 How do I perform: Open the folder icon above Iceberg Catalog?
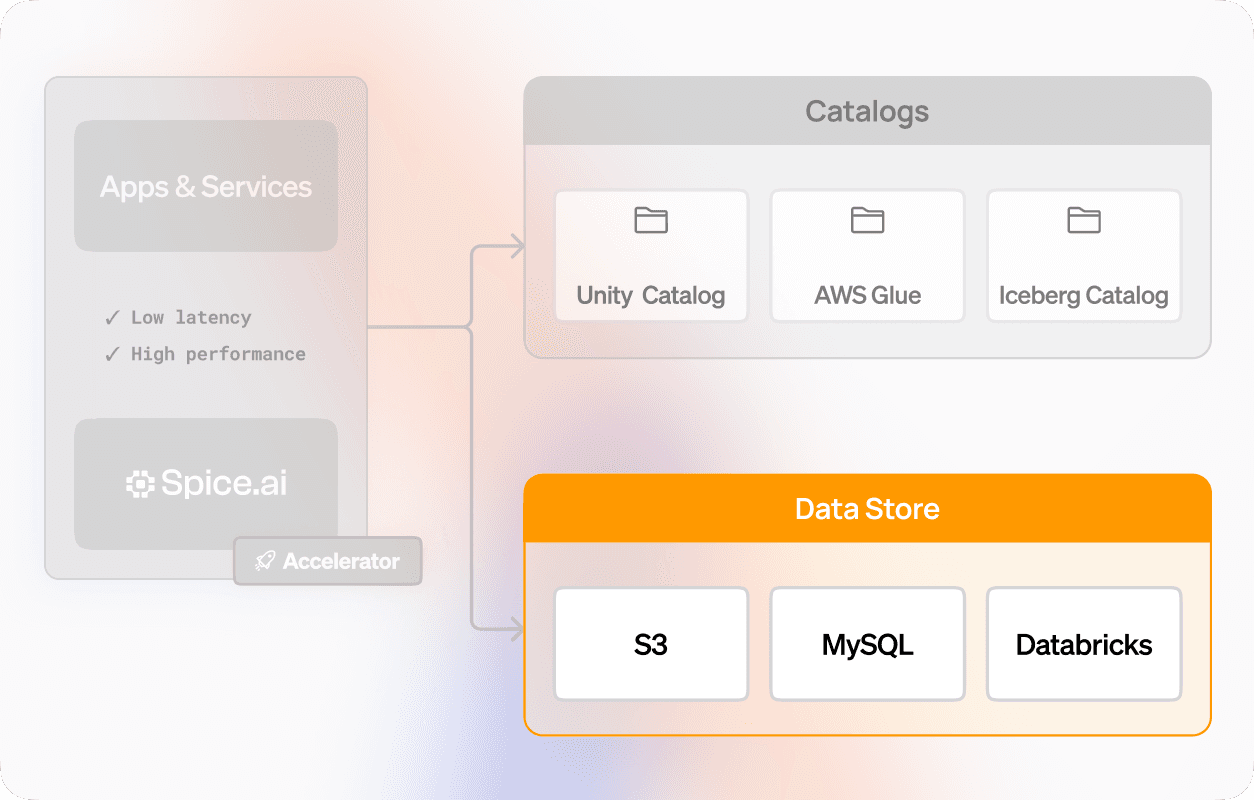pos(1083,220)
